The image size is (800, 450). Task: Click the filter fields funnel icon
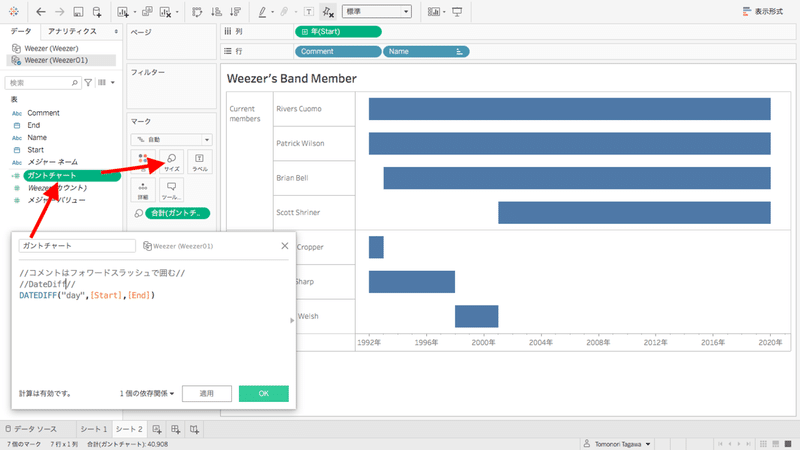click(88, 82)
